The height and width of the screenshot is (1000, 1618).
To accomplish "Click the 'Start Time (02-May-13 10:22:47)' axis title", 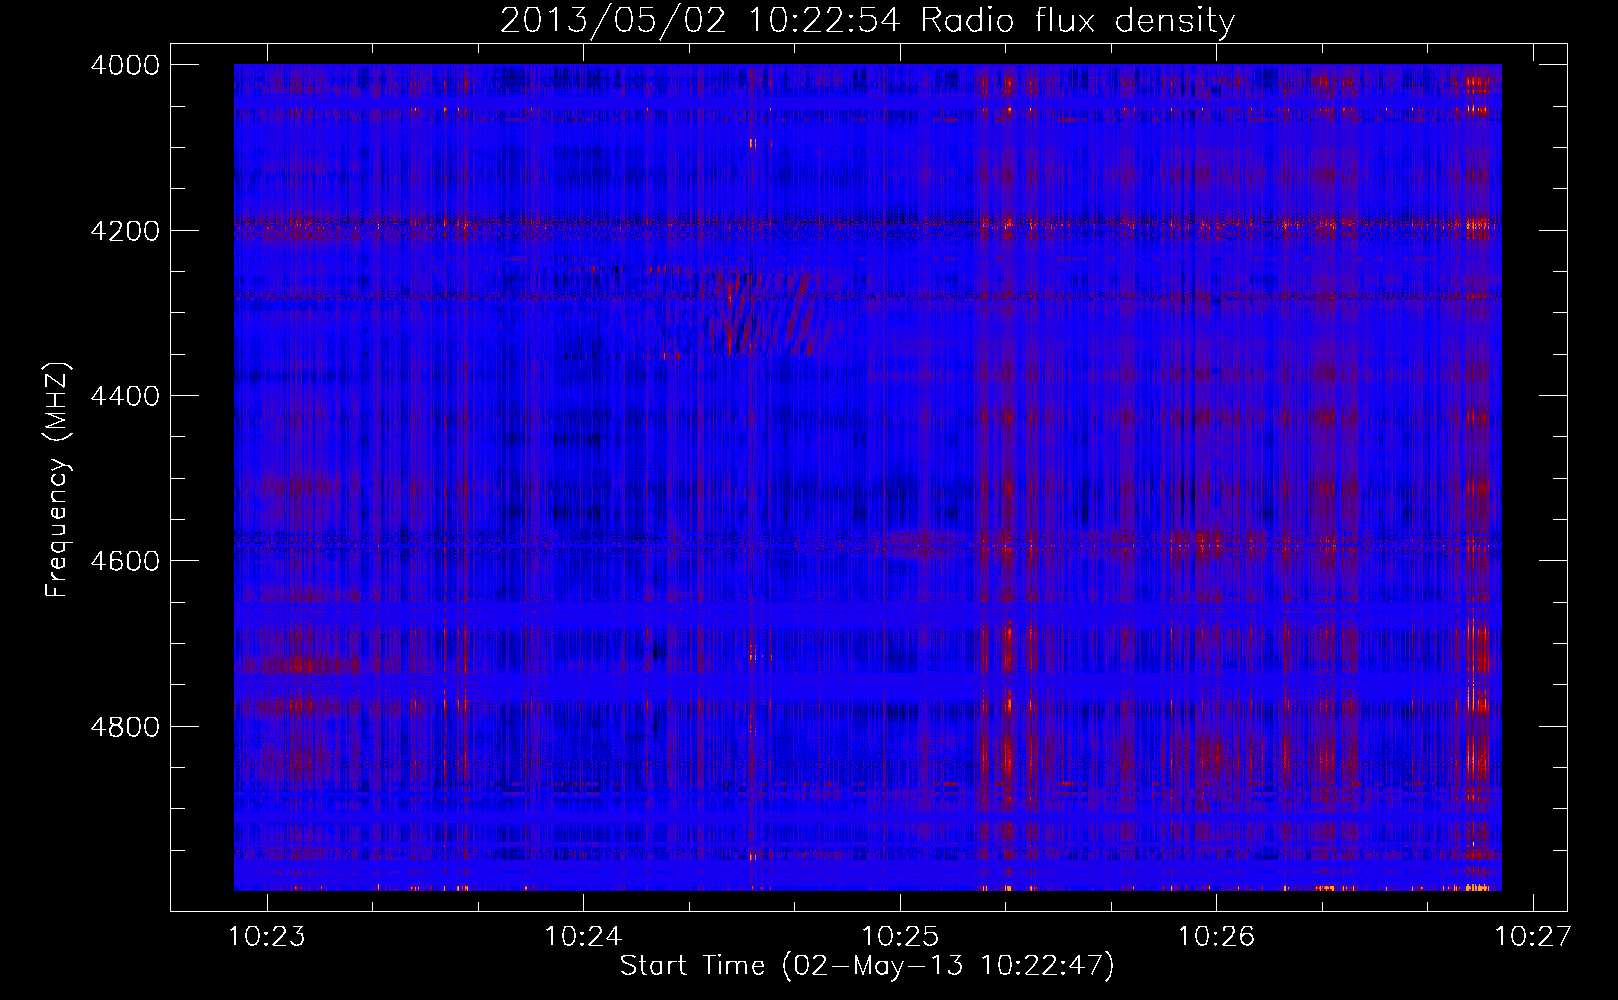I will 867,966.
